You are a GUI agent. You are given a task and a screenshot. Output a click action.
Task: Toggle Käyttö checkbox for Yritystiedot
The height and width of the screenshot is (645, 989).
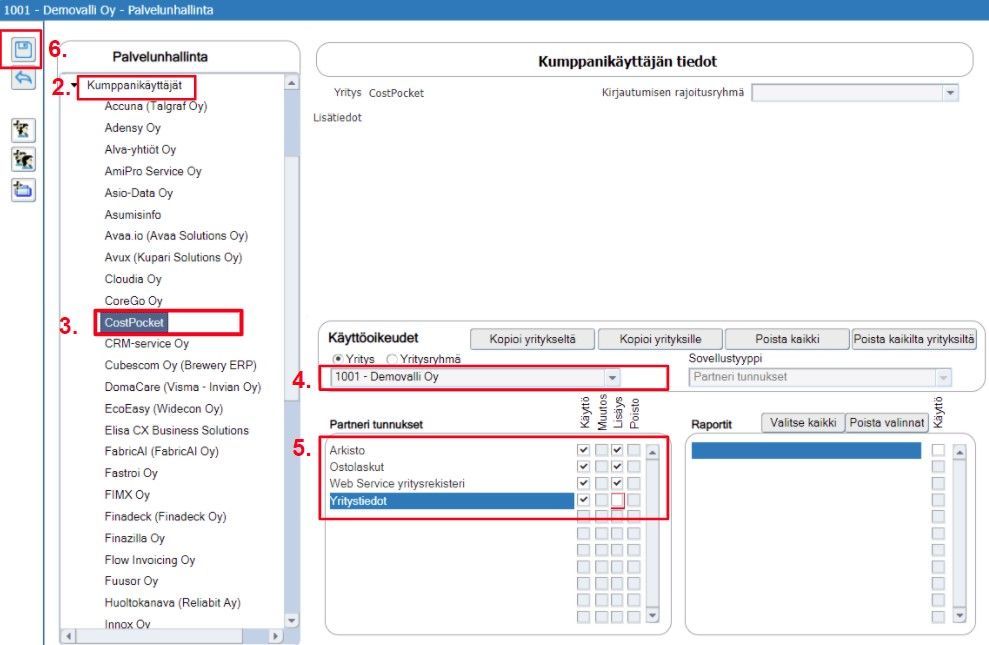tap(583, 500)
